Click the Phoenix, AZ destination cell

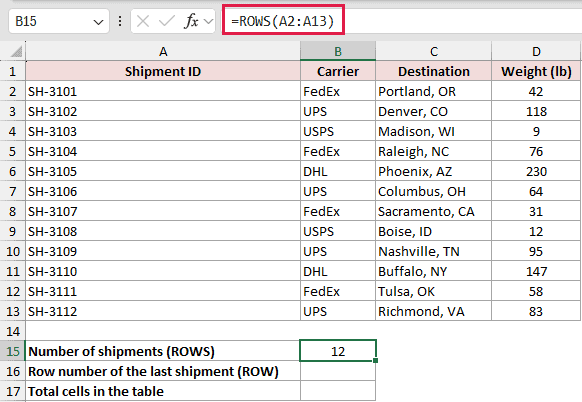point(434,171)
